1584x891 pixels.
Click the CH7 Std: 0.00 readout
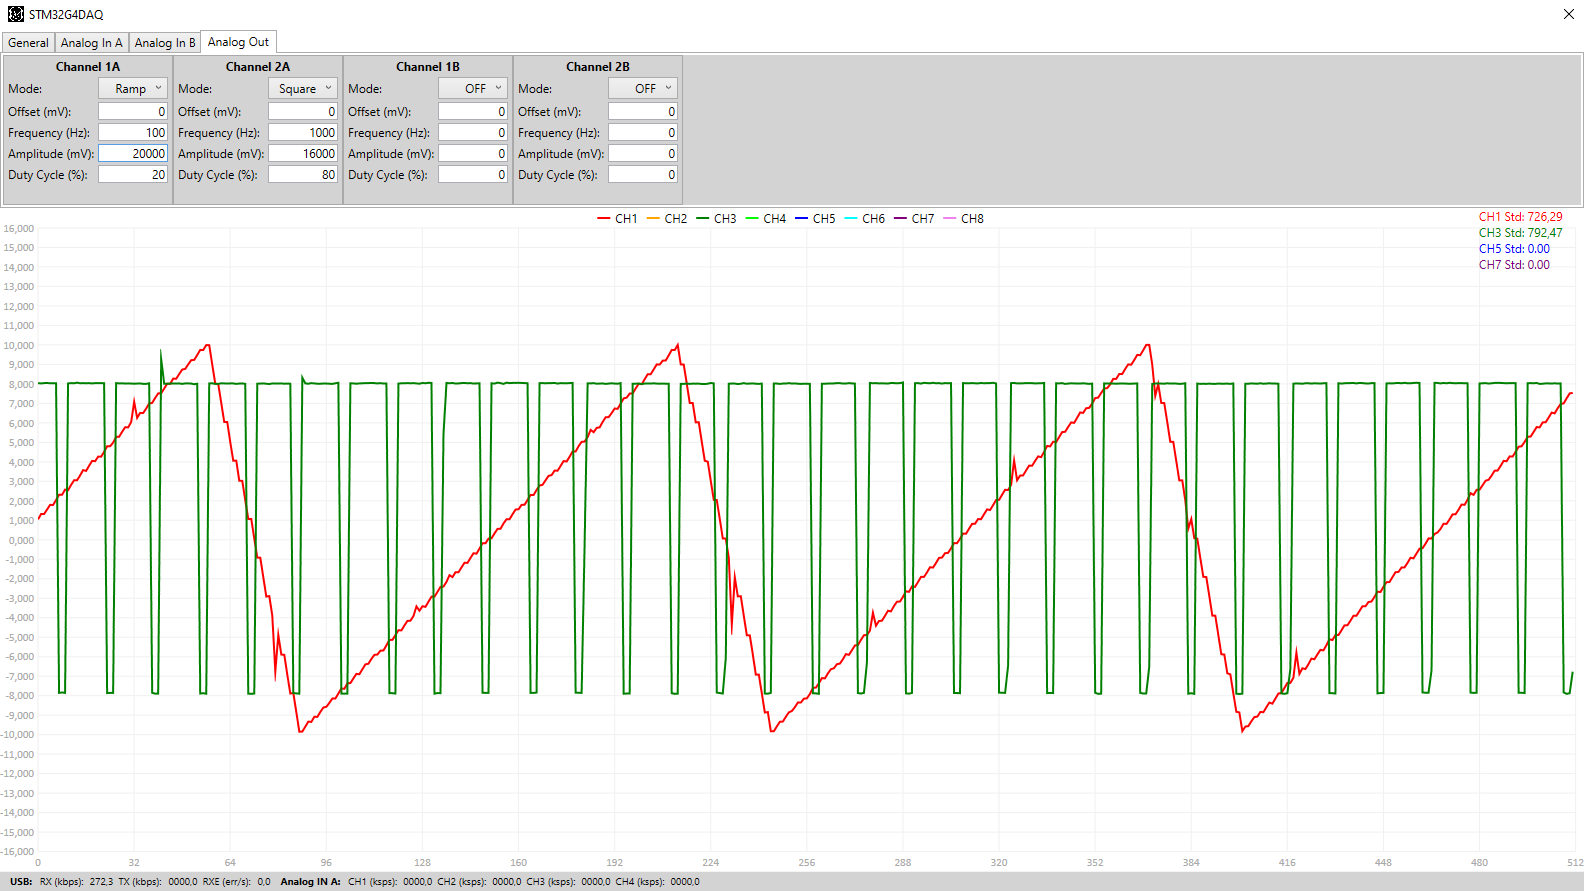[x=1514, y=264]
